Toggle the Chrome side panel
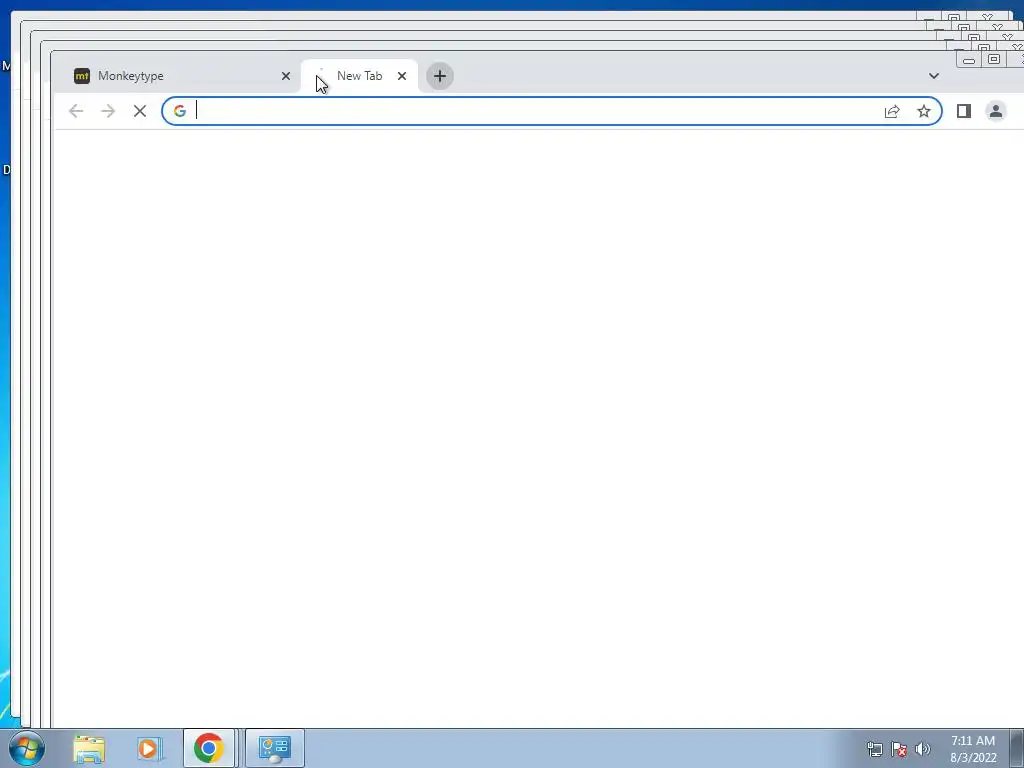The height and width of the screenshot is (768, 1024). (964, 111)
